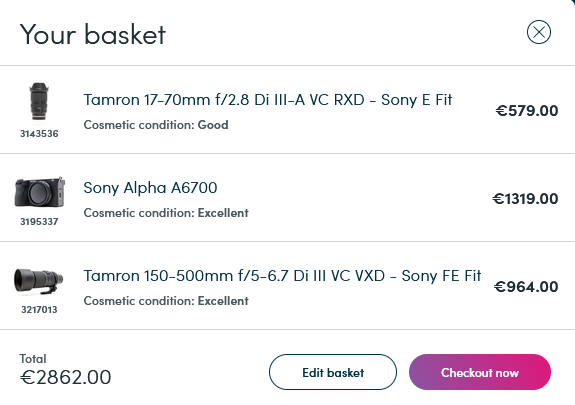The width and height of the screenshot is (575, 405).
Task: Open Sony Alpha A6700 product link
Action: point(150,188)
